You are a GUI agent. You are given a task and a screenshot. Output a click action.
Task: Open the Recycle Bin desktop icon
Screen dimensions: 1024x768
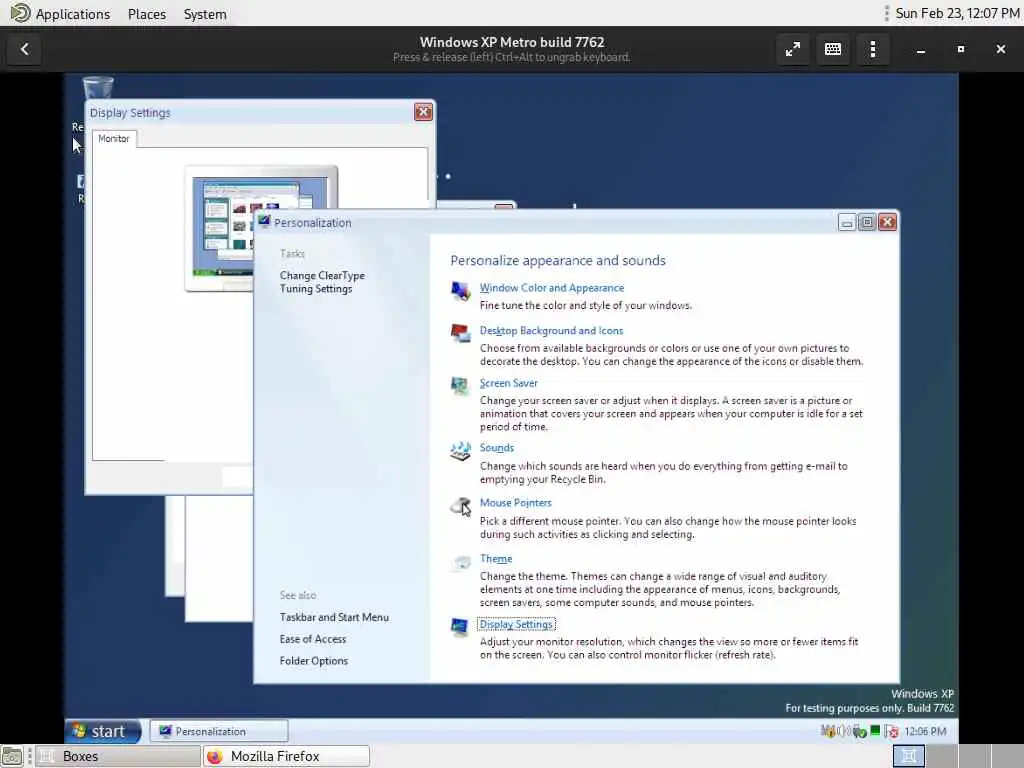pos(97,88)
